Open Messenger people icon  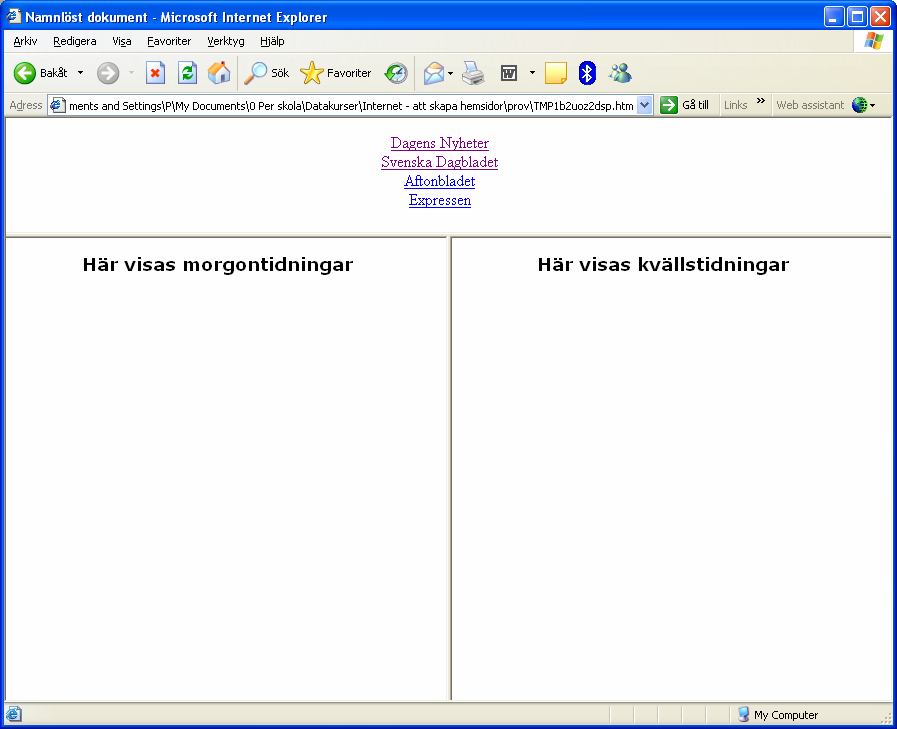(x=620, y=73)
